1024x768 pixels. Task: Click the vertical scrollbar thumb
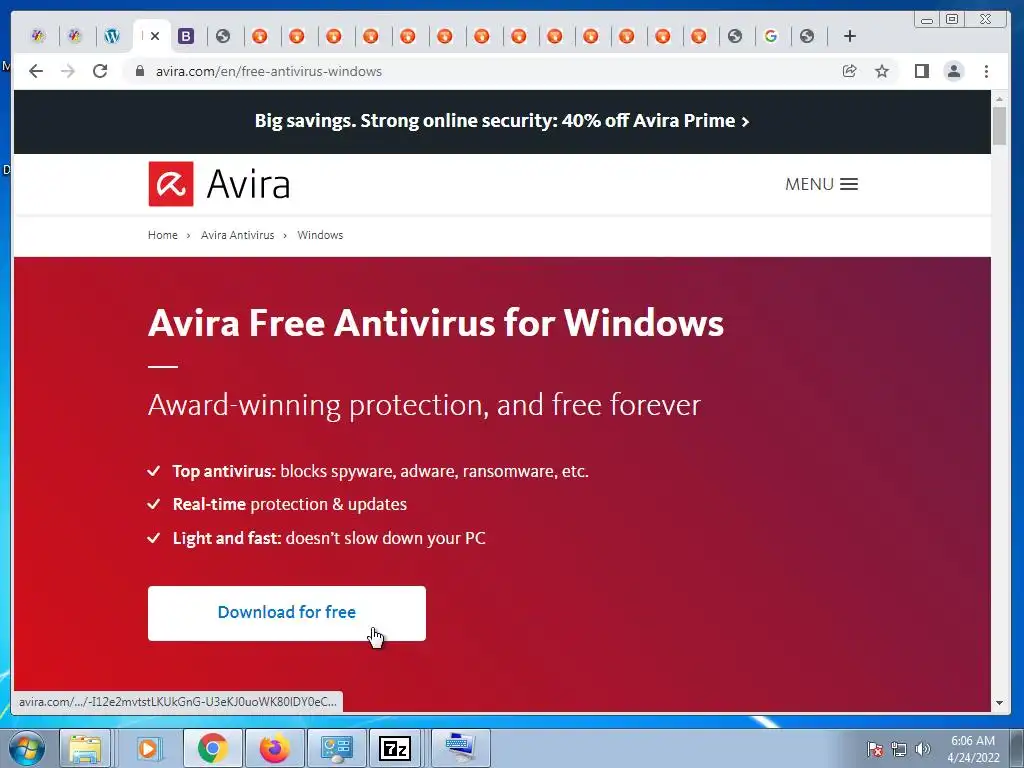point(999,126)
